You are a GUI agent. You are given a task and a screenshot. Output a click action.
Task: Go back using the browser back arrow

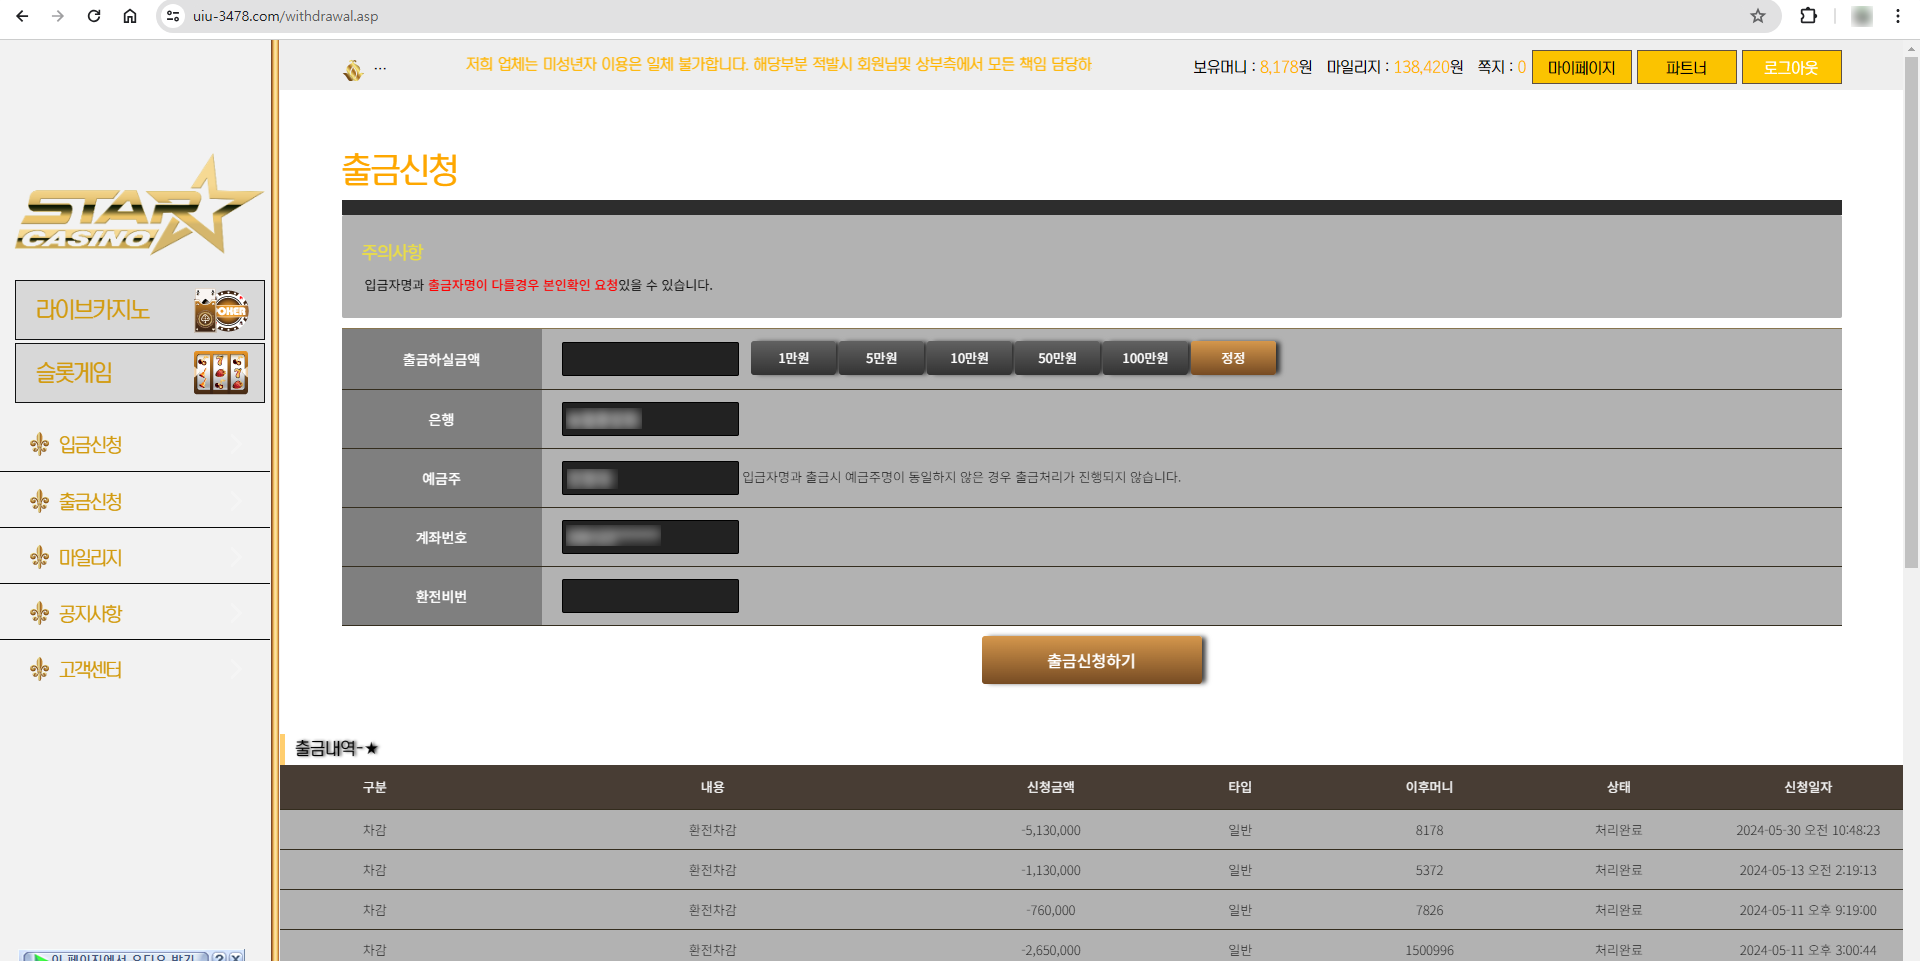point(22,16)
